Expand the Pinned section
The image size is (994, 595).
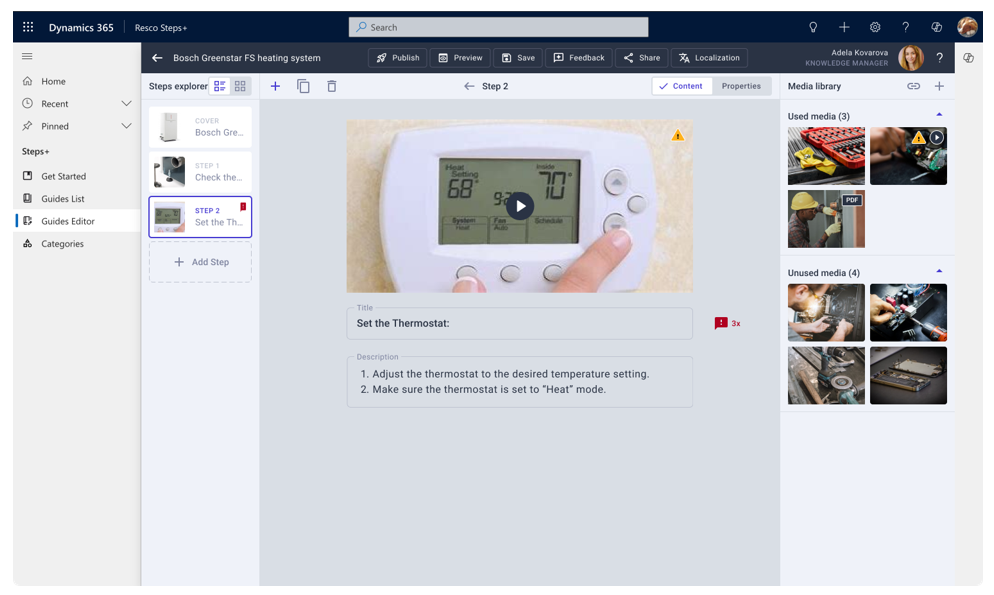(126, 125)
